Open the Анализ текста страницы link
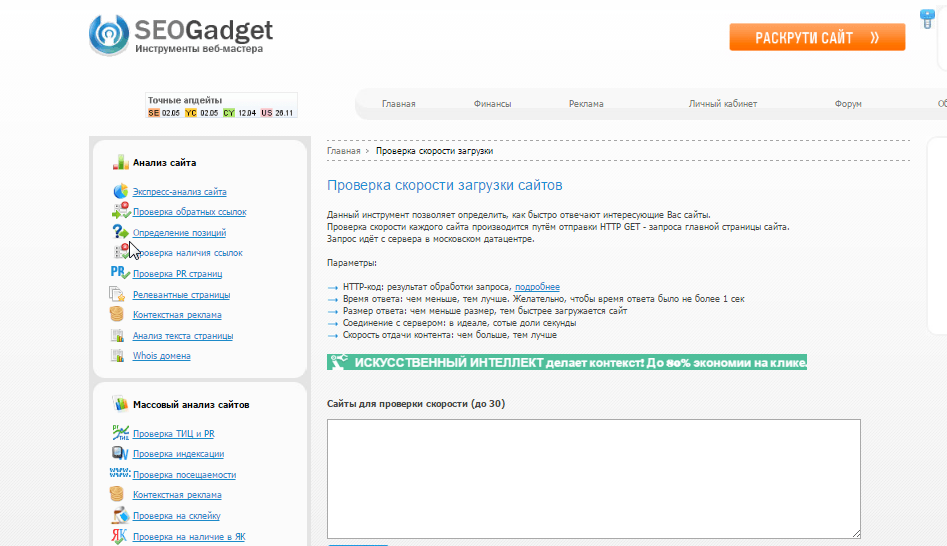Screen dimensions: 947x546 [183, 336]
